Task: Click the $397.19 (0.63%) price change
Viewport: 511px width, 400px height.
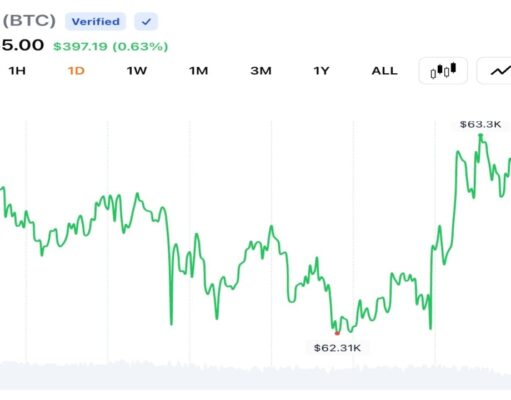Action: pos(110,46)
